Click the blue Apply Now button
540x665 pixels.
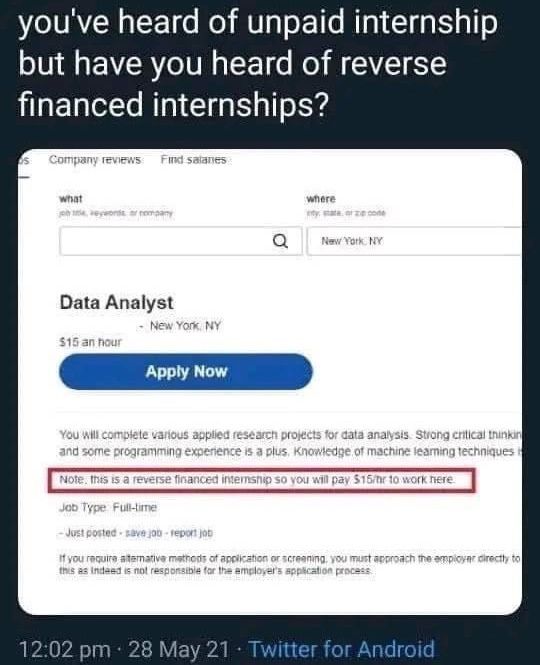pyautogui.click(x=186, y=372)
